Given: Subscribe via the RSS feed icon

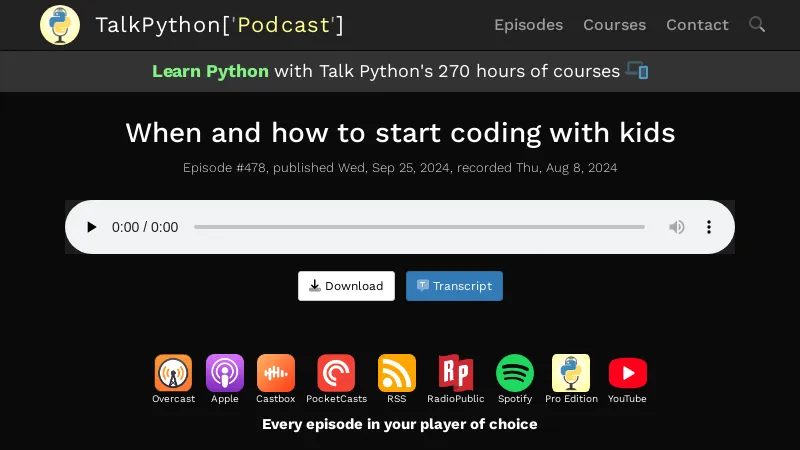Looking at the screenshot, I should click(x=397, y=374).
